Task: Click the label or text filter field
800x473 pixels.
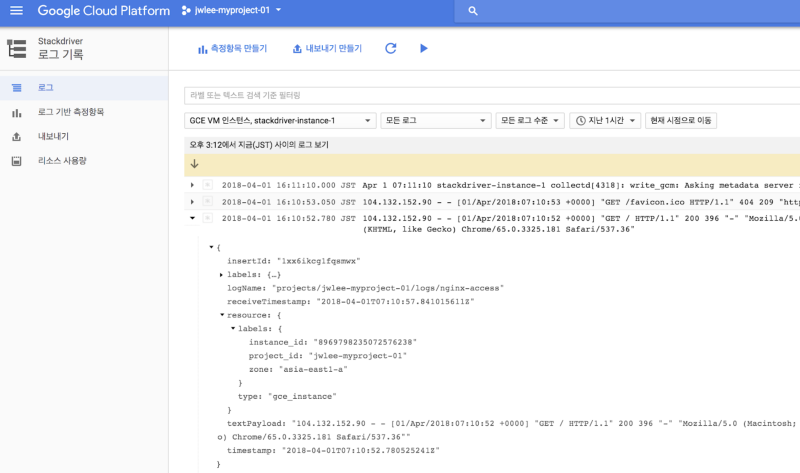Action: click(490, 95)
